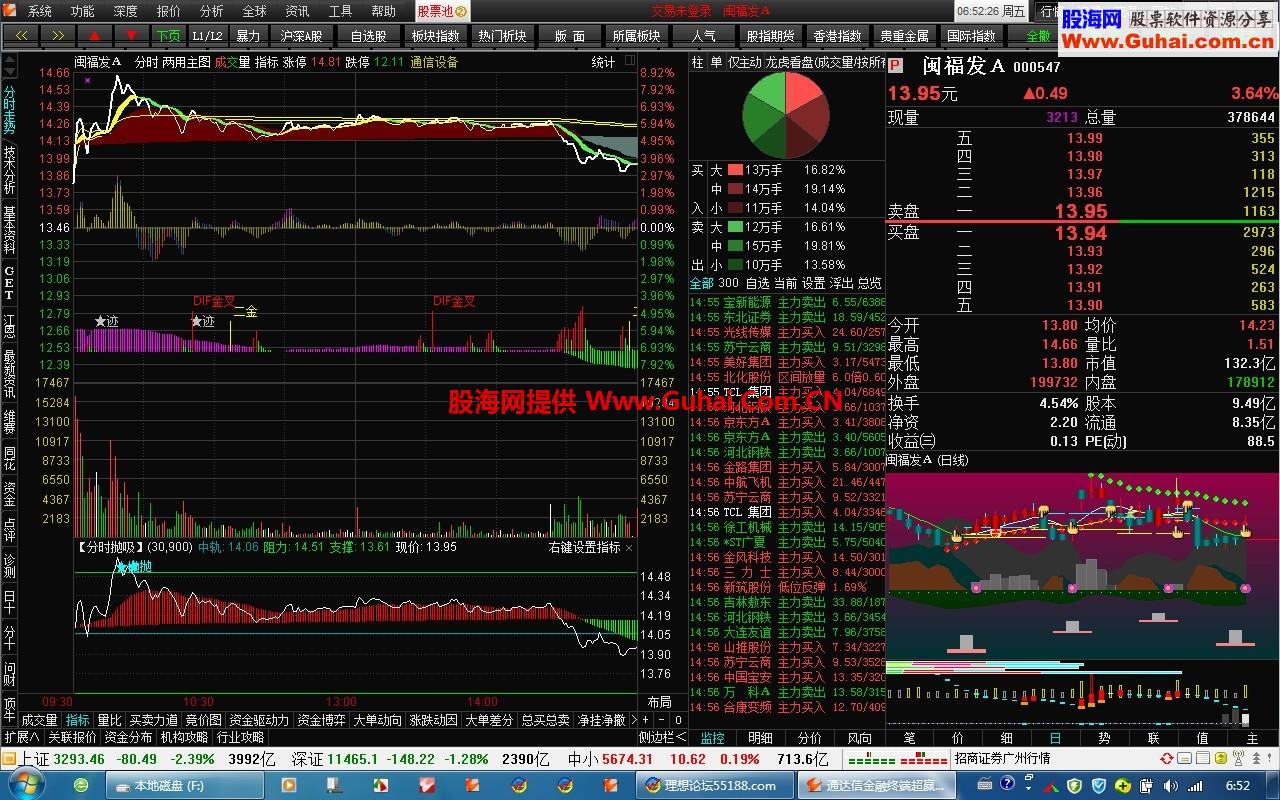The height and width of the screenshot is (800, 1280).
Task: Click the red down arrow toolbar button
Action: [x=132, y=36]
